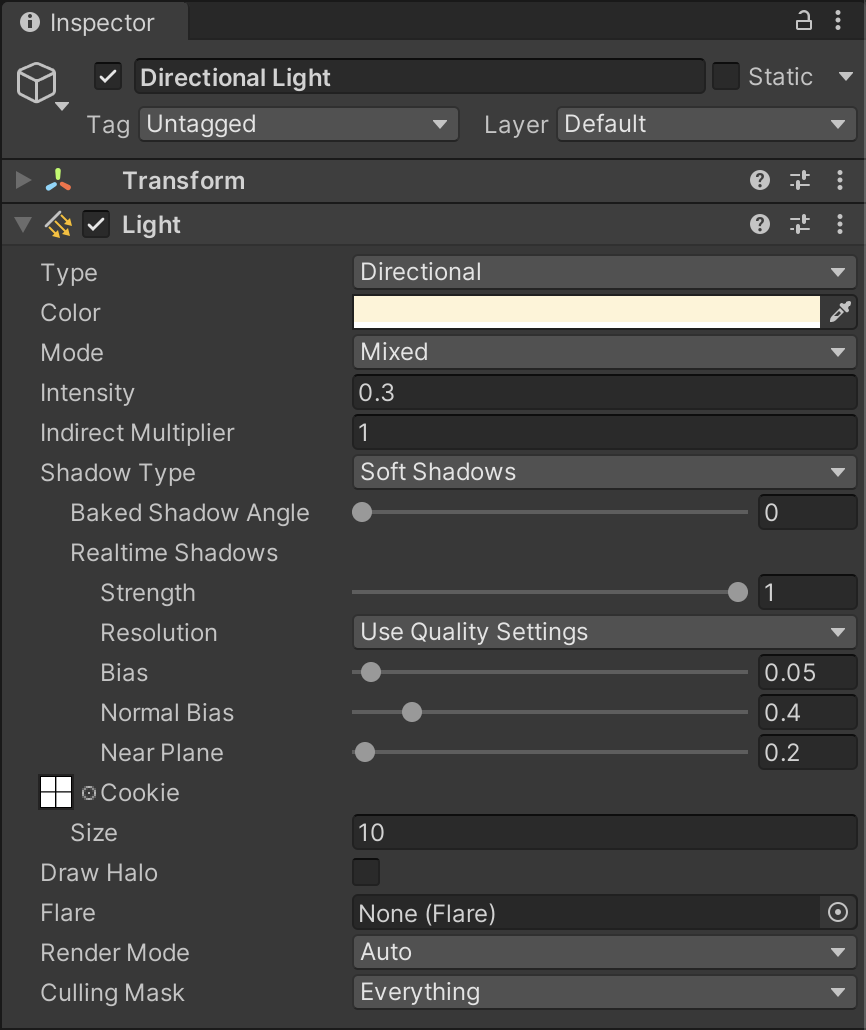Open Flare object picker
866x1030 pixels.
click(838, 912)
